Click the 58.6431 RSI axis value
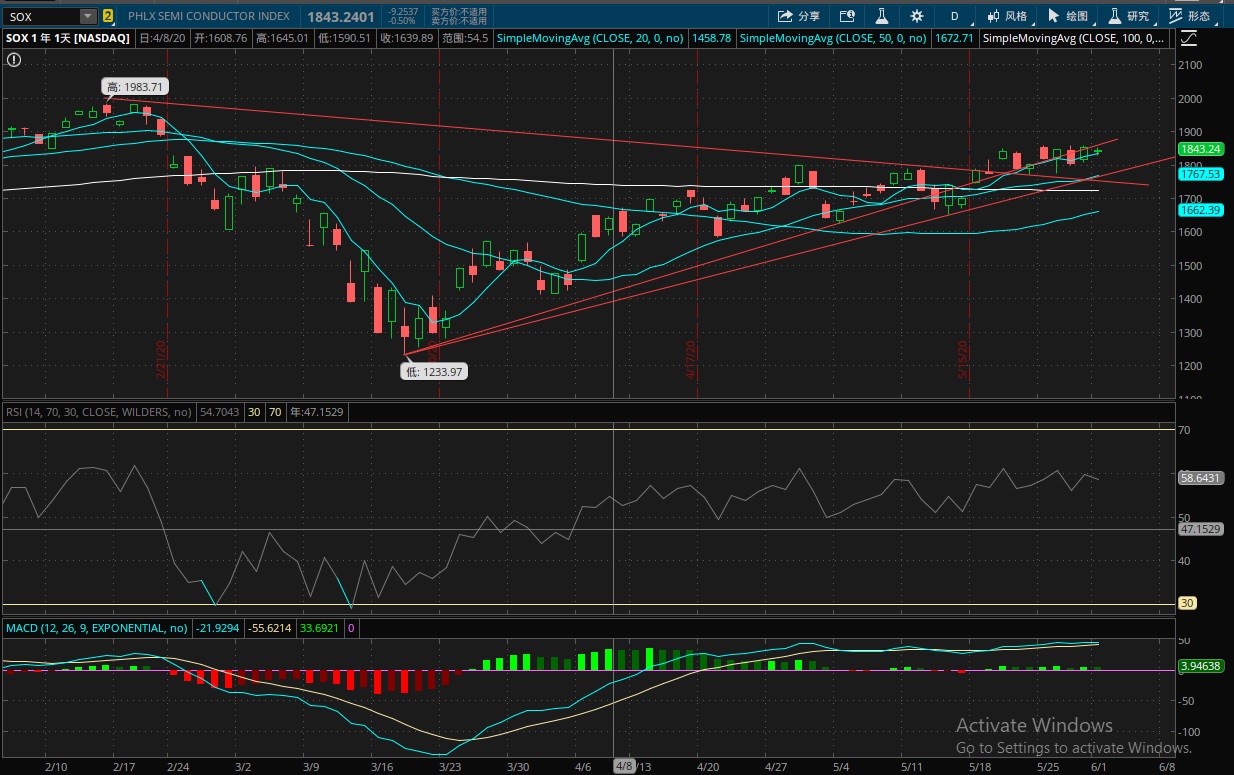 coord(1200,479)
